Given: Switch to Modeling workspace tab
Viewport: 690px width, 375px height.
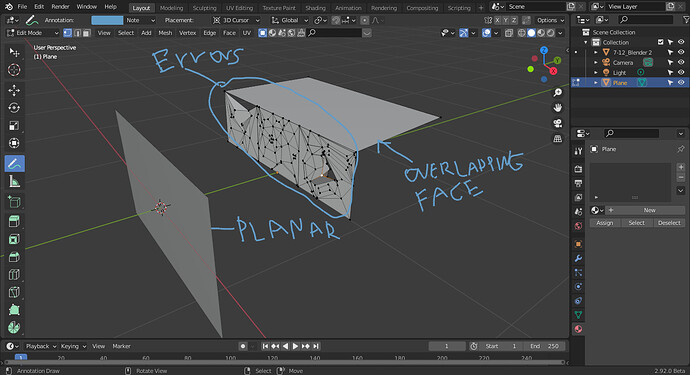Looking at the screenshot, I should coord(171,8).
